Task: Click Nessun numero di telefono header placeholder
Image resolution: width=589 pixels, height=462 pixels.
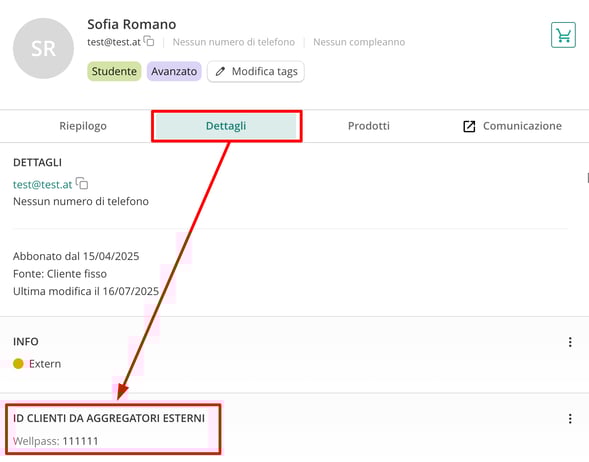Action: 234,42
